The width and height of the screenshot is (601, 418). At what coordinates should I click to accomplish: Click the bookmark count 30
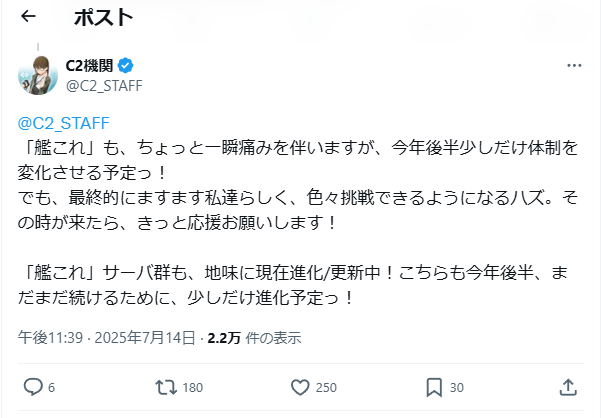pos(457,387)
